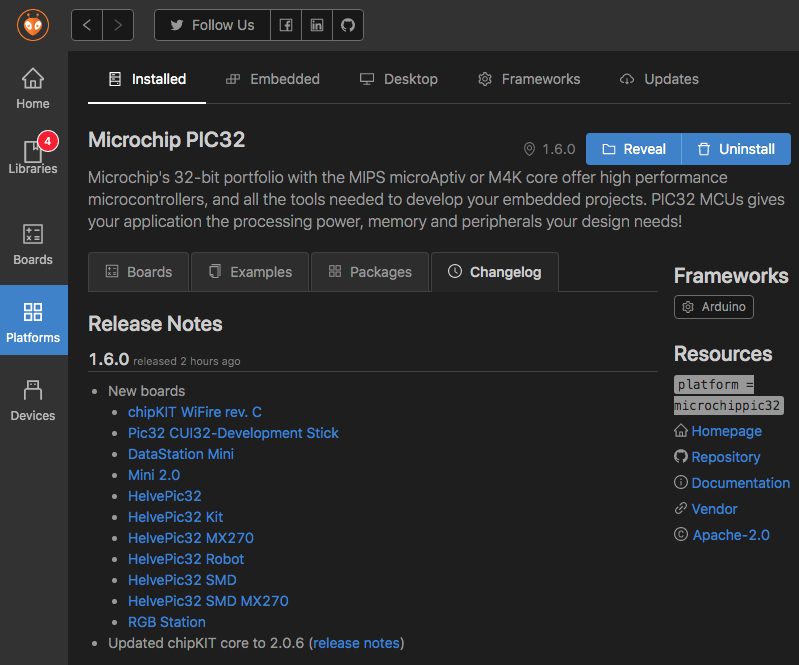Click the PlatformIO alien head logo
The height and width of the screenshot is (665, 799).
tap(33, 24)
